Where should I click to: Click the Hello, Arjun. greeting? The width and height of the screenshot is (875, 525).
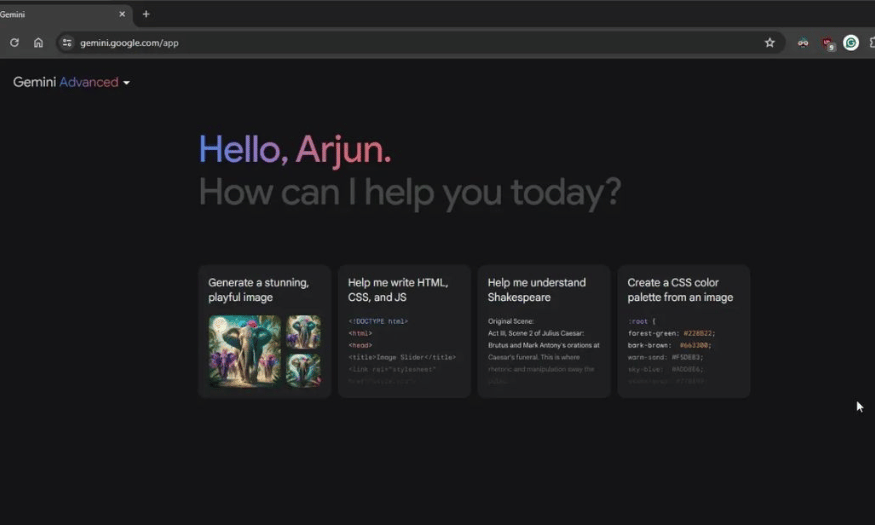click(x=295, y=150)
